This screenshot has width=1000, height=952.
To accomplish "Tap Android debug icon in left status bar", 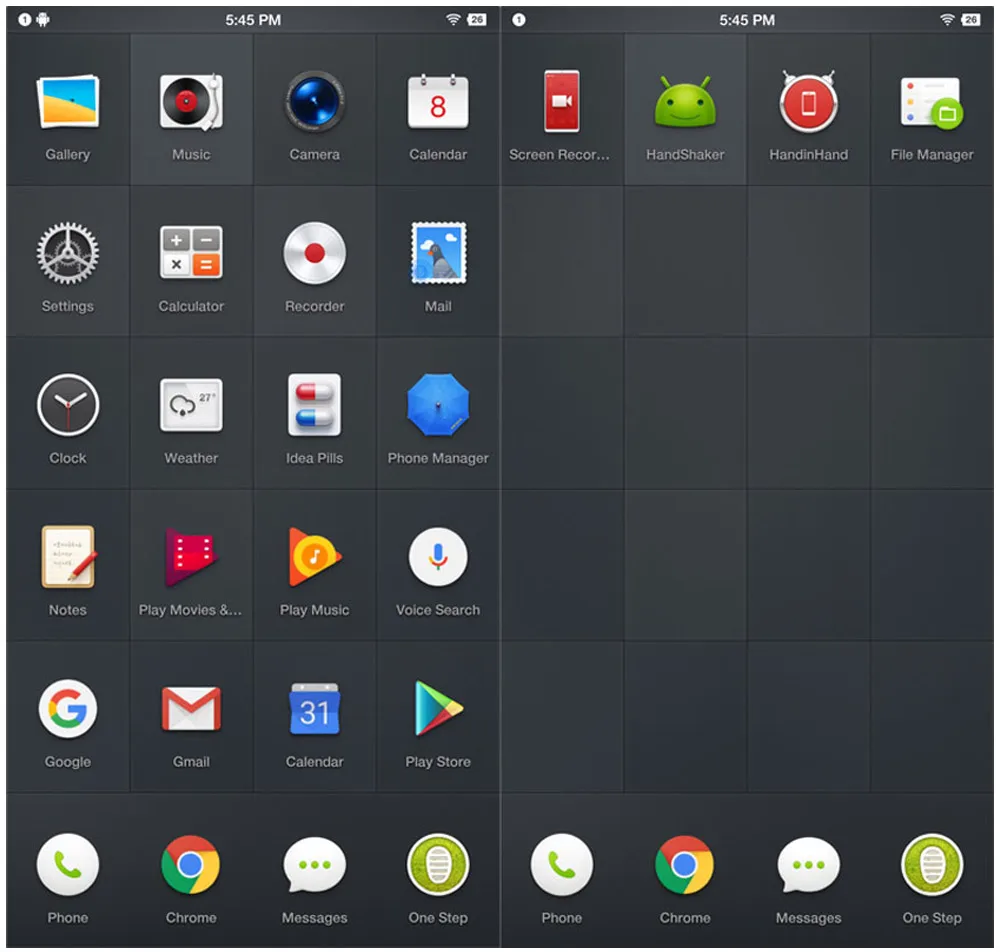I will tap(43, 20).
